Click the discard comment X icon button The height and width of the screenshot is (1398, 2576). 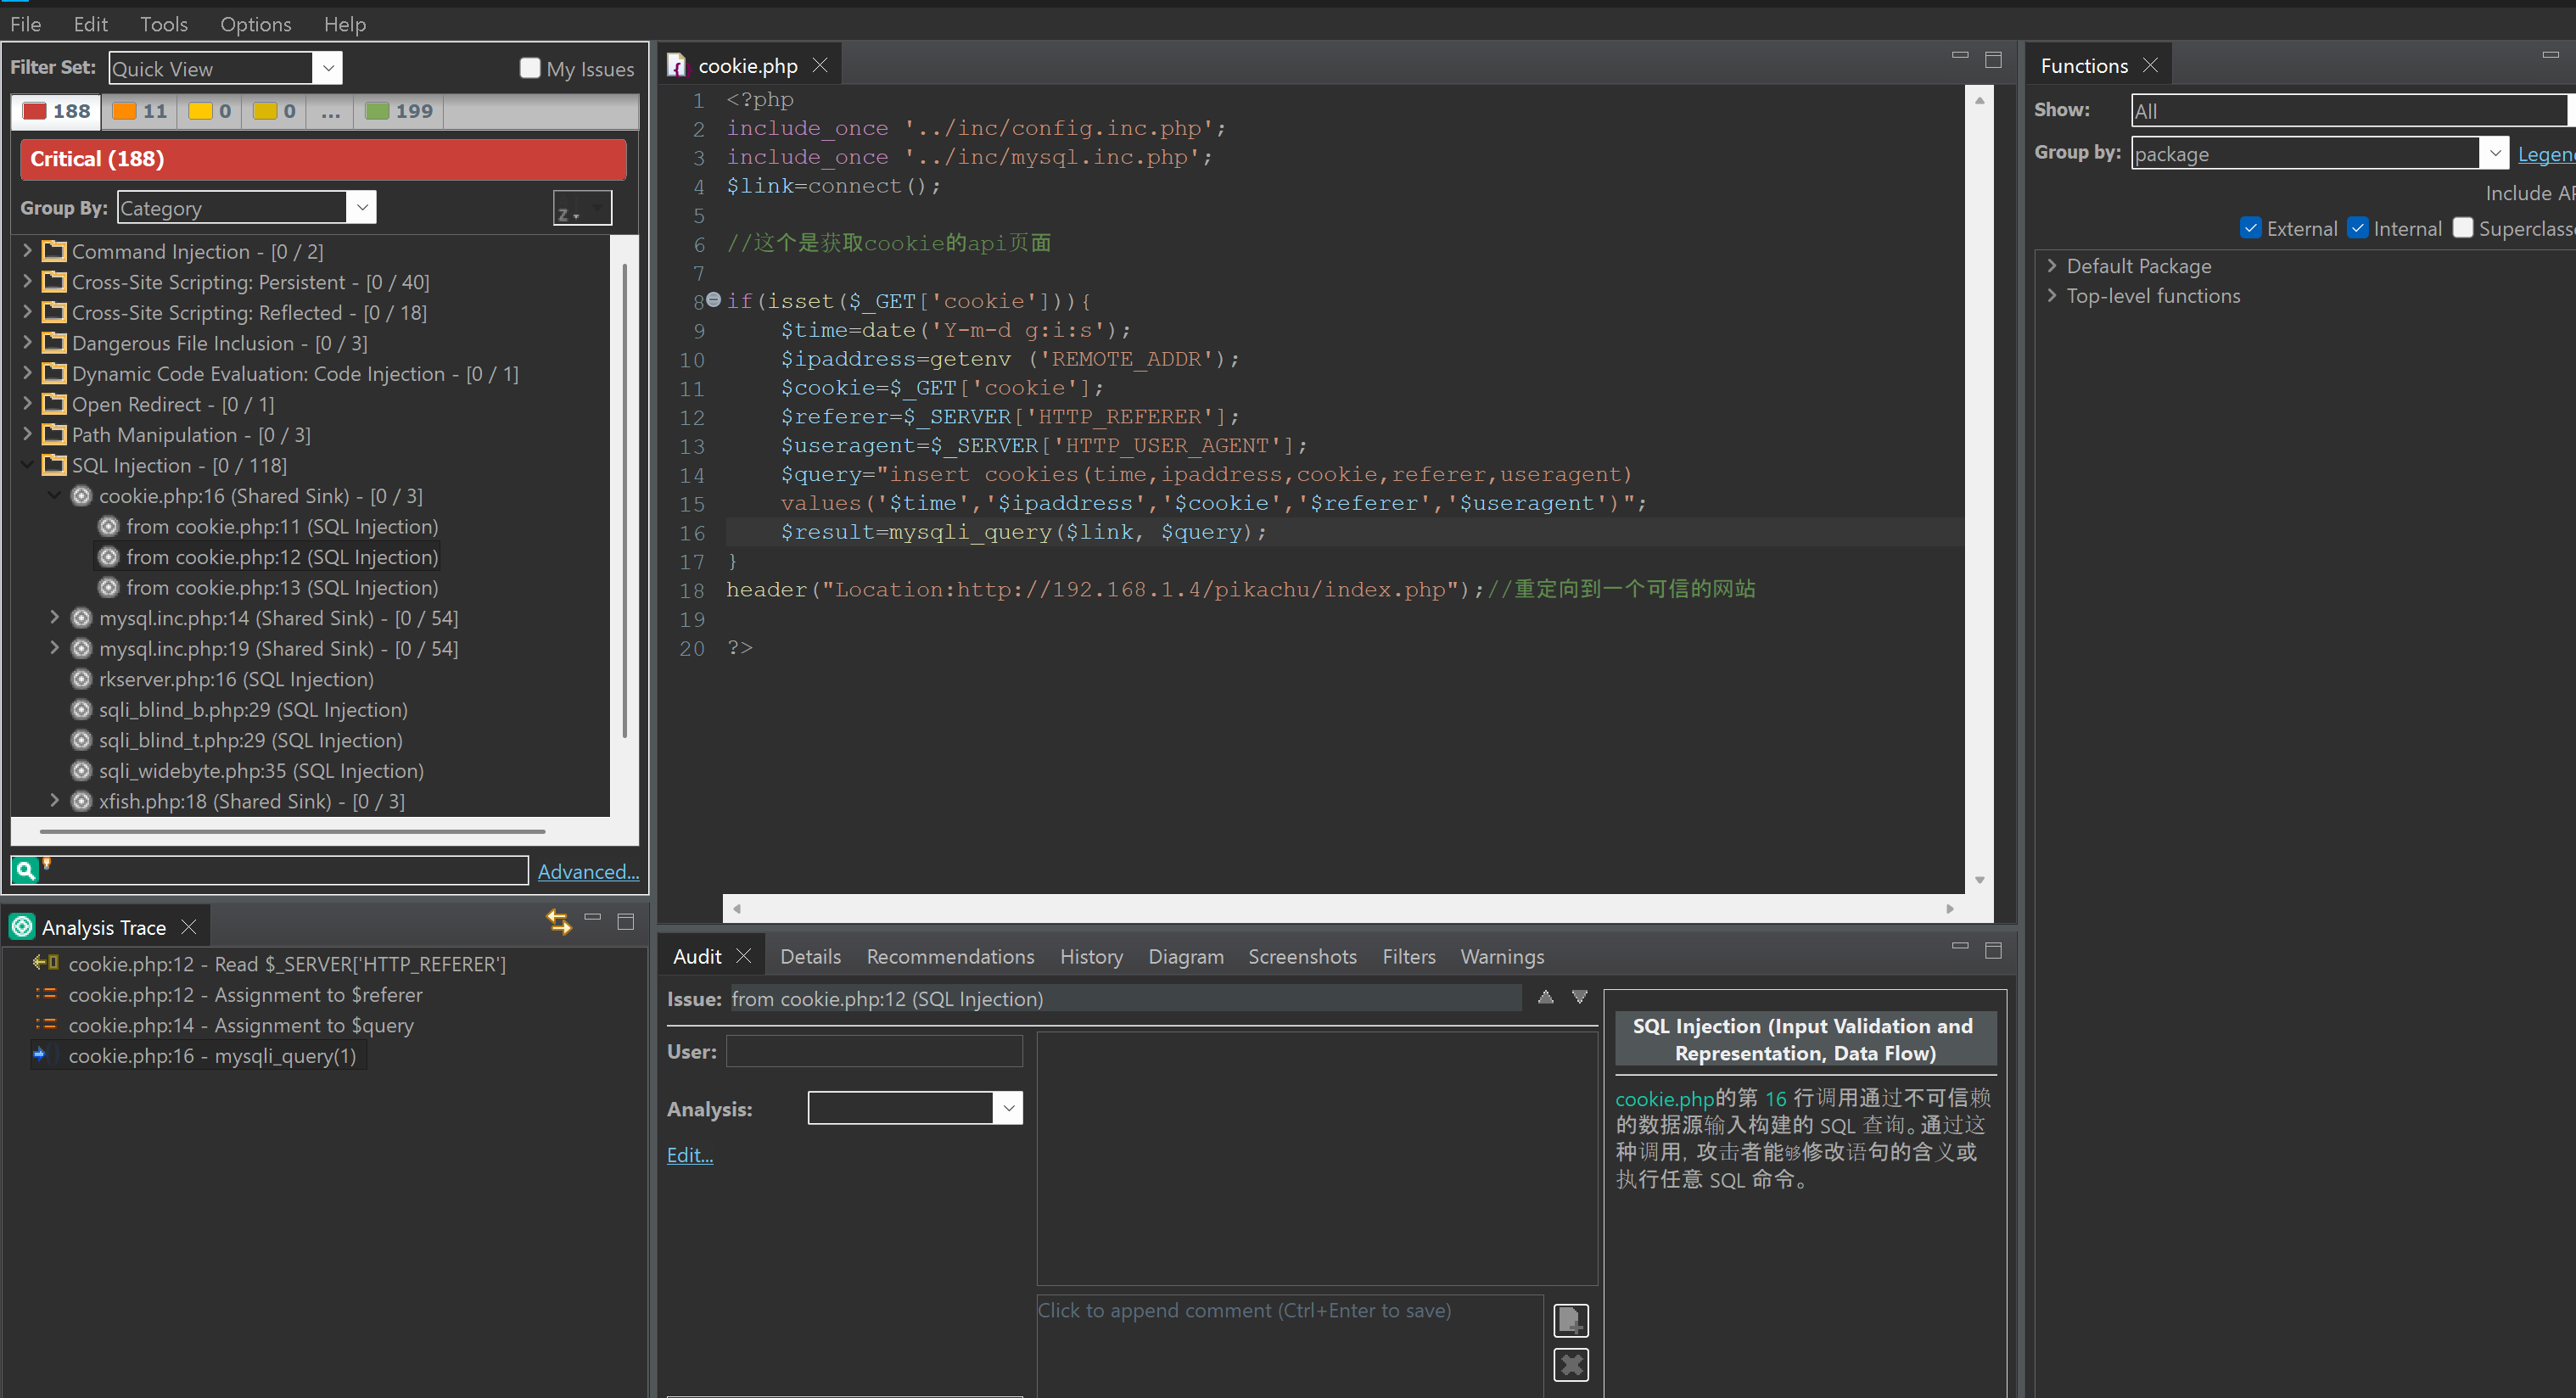pyautogui.click(x=1570, y=1364)
